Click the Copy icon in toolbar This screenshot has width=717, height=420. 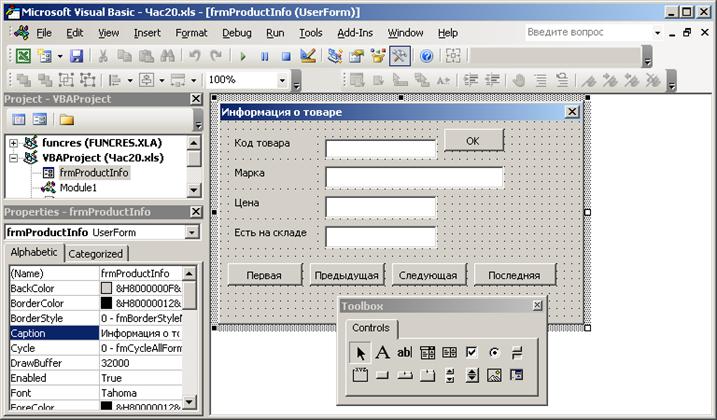coord(124,56)
